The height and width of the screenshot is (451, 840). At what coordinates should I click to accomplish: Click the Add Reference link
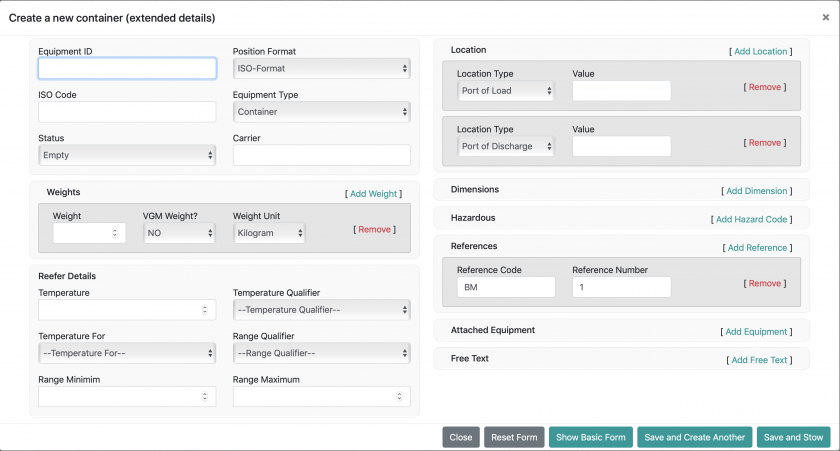pyautogui.click(x=757, y=247)
